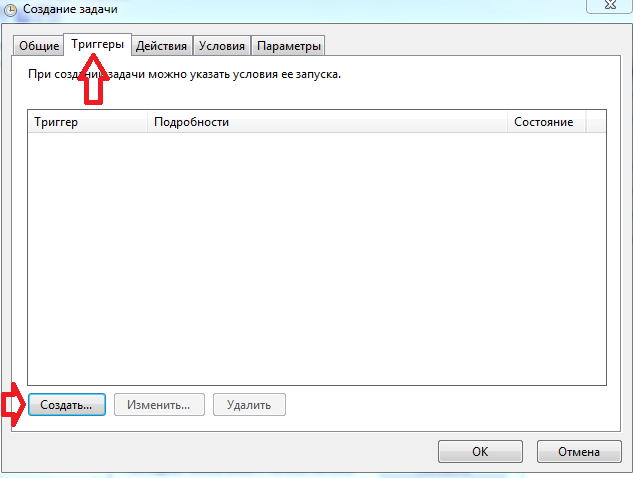Click the divider between the Триггер and Подробности columns
The width and height of the screenshot is (633, 478).
pos(147,122)
